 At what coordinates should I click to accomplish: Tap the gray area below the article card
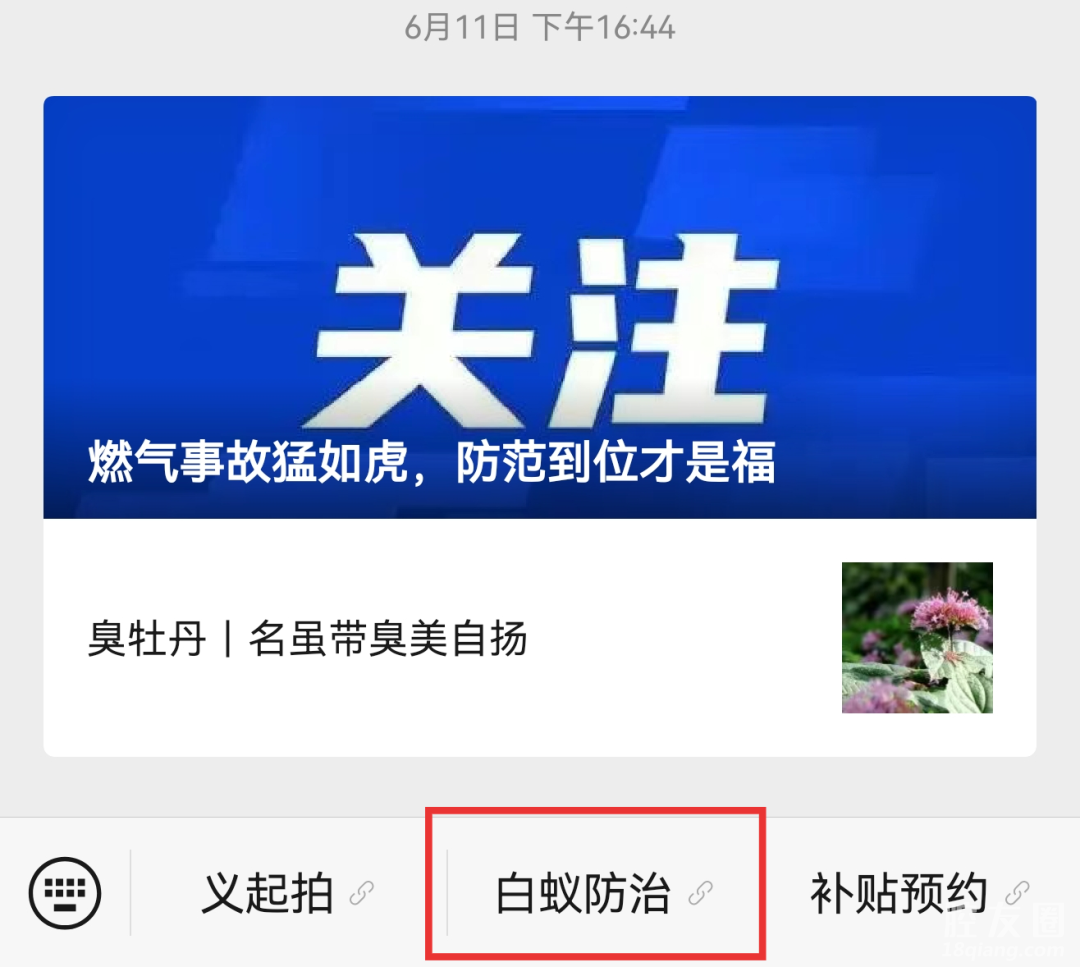pos(539,787)
